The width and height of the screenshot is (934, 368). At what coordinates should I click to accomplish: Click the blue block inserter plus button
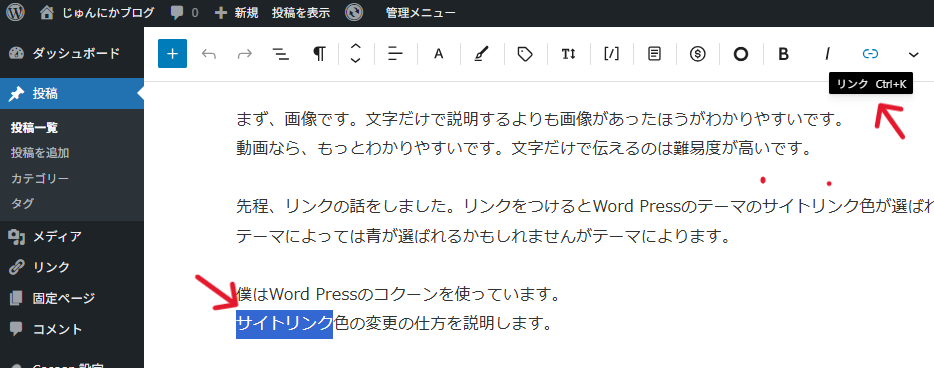click(173, 54)
